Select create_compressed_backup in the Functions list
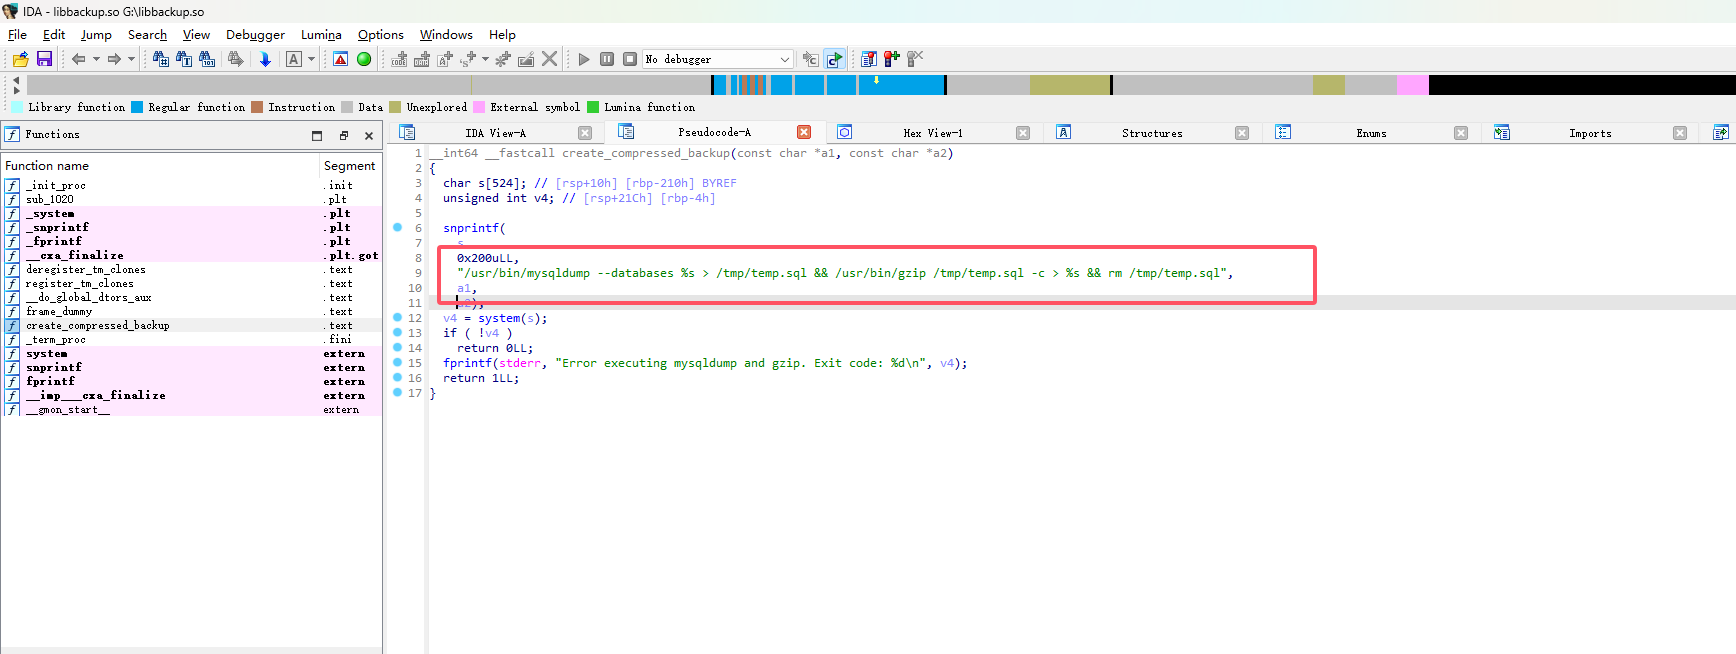The height and width of the screenshot is (654, 1736). tap(98, 326)
